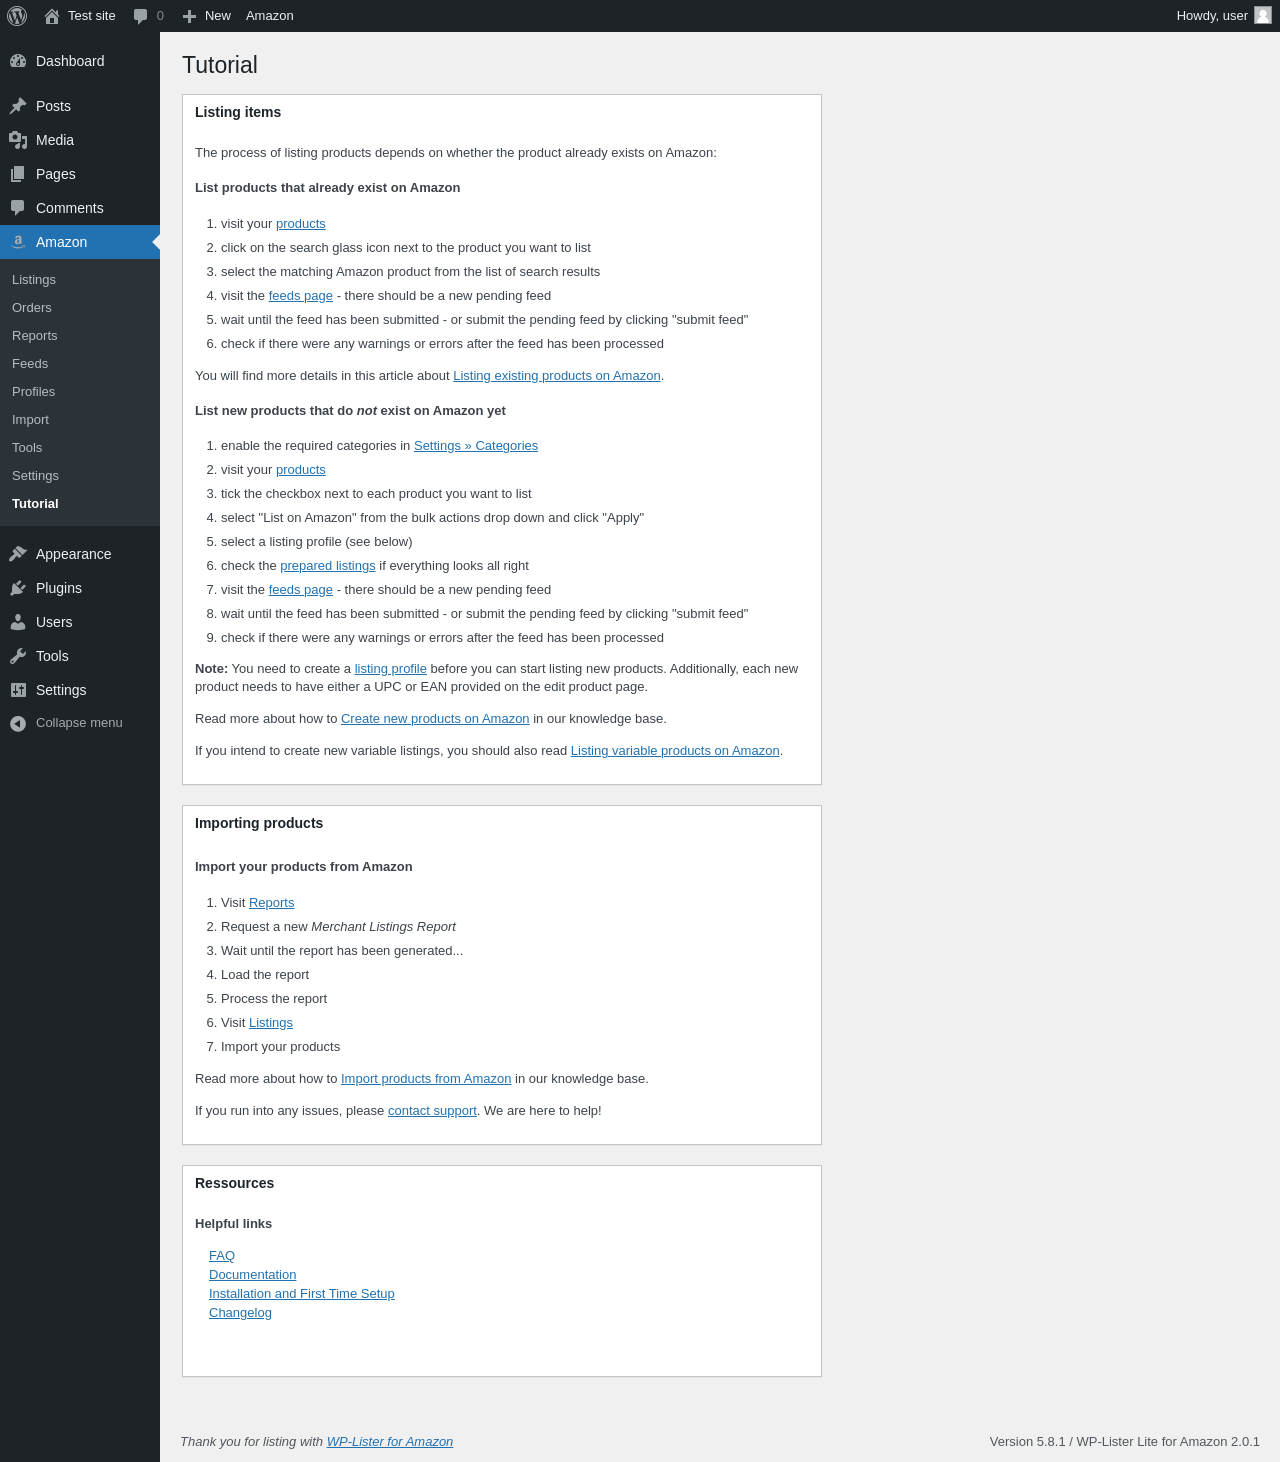Click the user avatar next to Howdy

click(x=1263, y=16)
